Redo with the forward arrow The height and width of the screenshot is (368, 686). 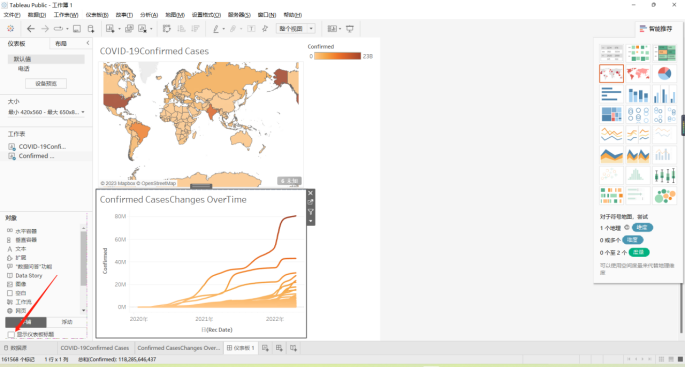click(x=45, y=28)
